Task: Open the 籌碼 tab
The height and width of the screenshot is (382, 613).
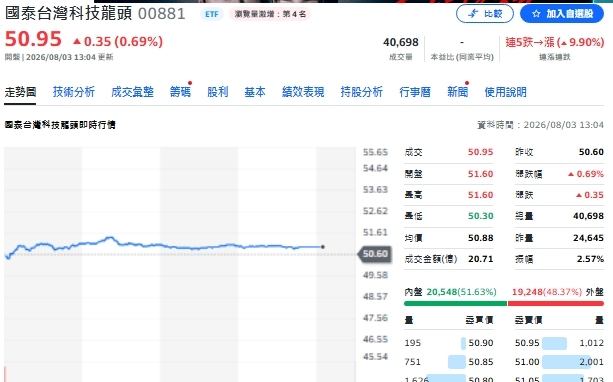Action: click(180, 92)
